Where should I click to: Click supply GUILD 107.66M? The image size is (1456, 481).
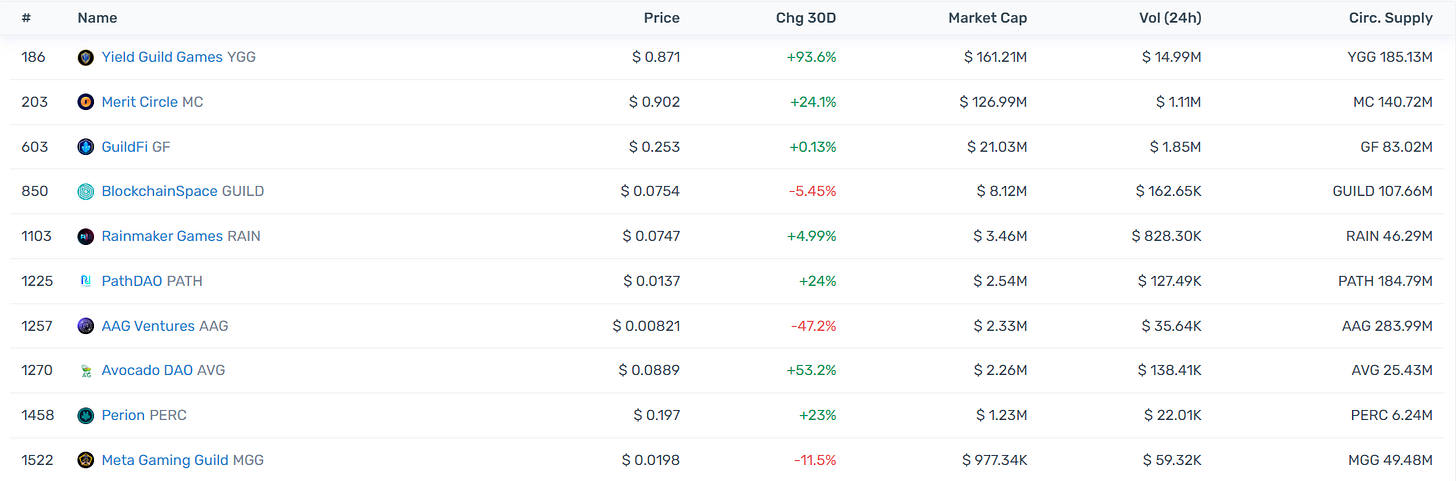pyautogui.click(x=1383, y=191)
